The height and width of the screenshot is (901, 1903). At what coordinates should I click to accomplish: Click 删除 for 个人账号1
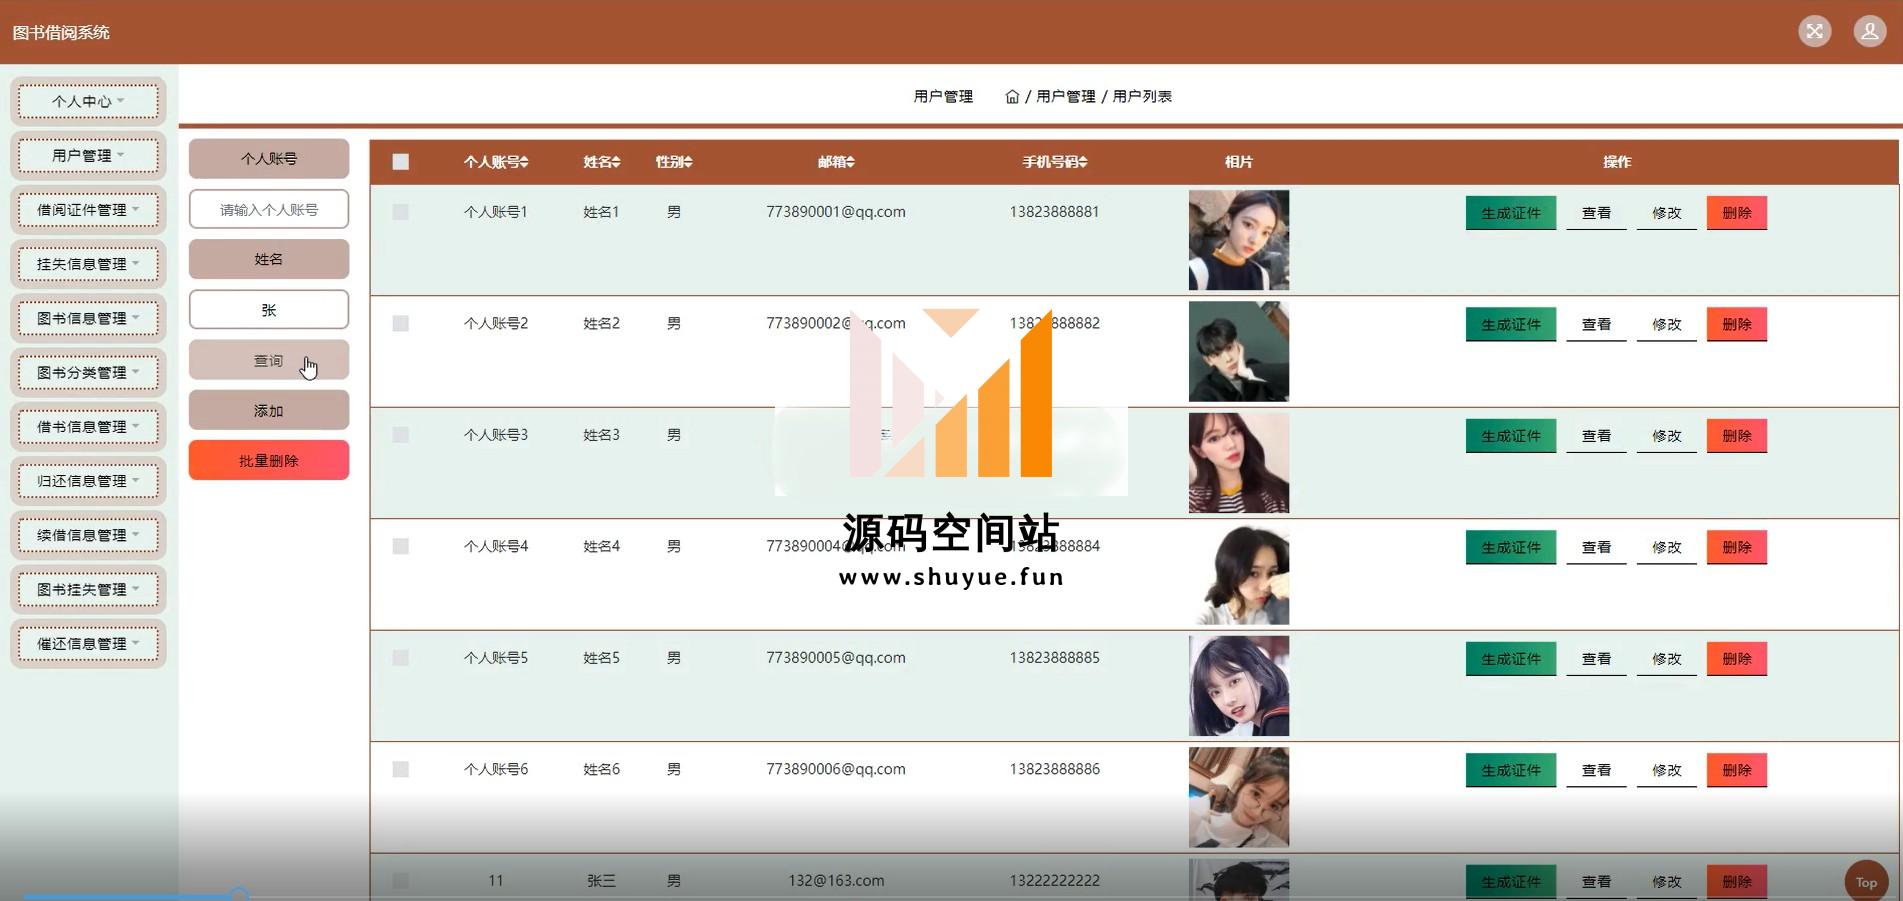pos(1737,213)
